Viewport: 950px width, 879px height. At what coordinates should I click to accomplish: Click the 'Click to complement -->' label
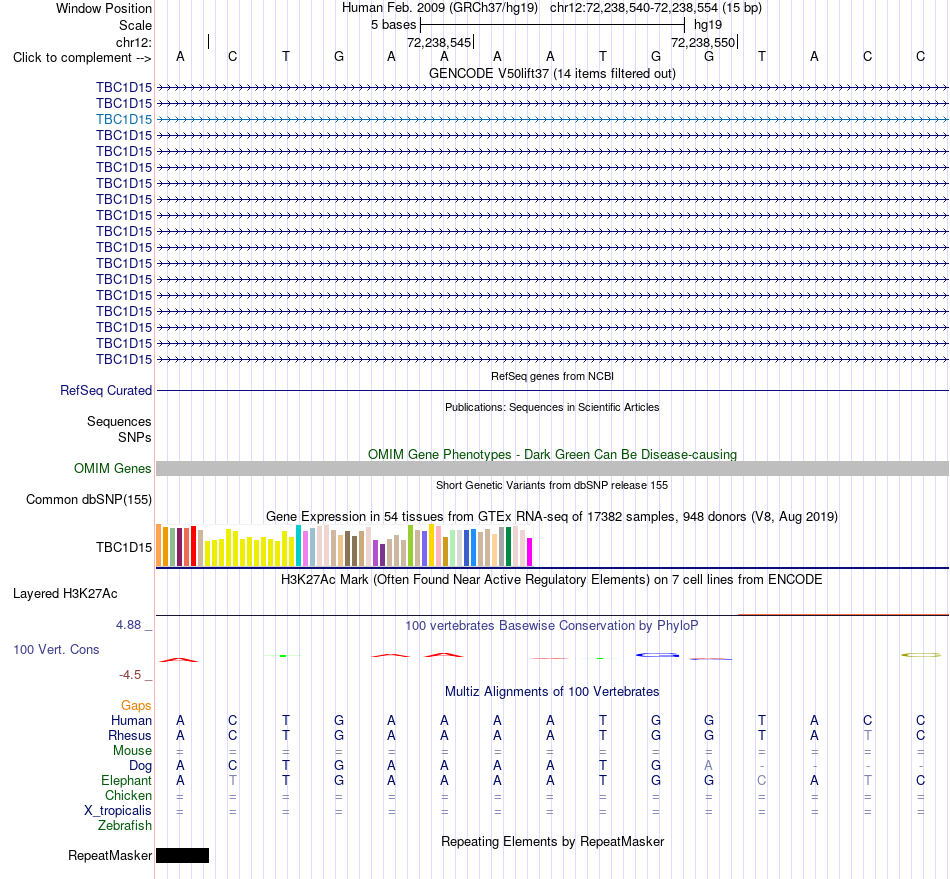82,58
